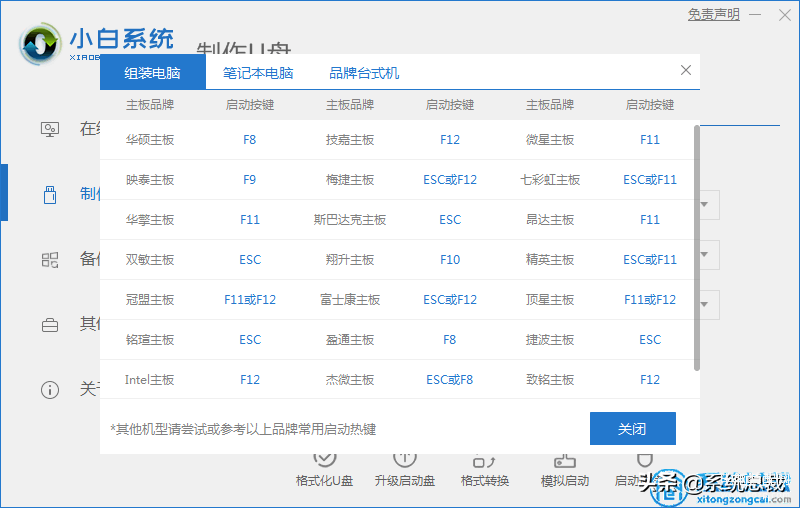Click the F10 key for 翔升主板
The width and height of the screenshot is (800, 508).
coord(450,260)
